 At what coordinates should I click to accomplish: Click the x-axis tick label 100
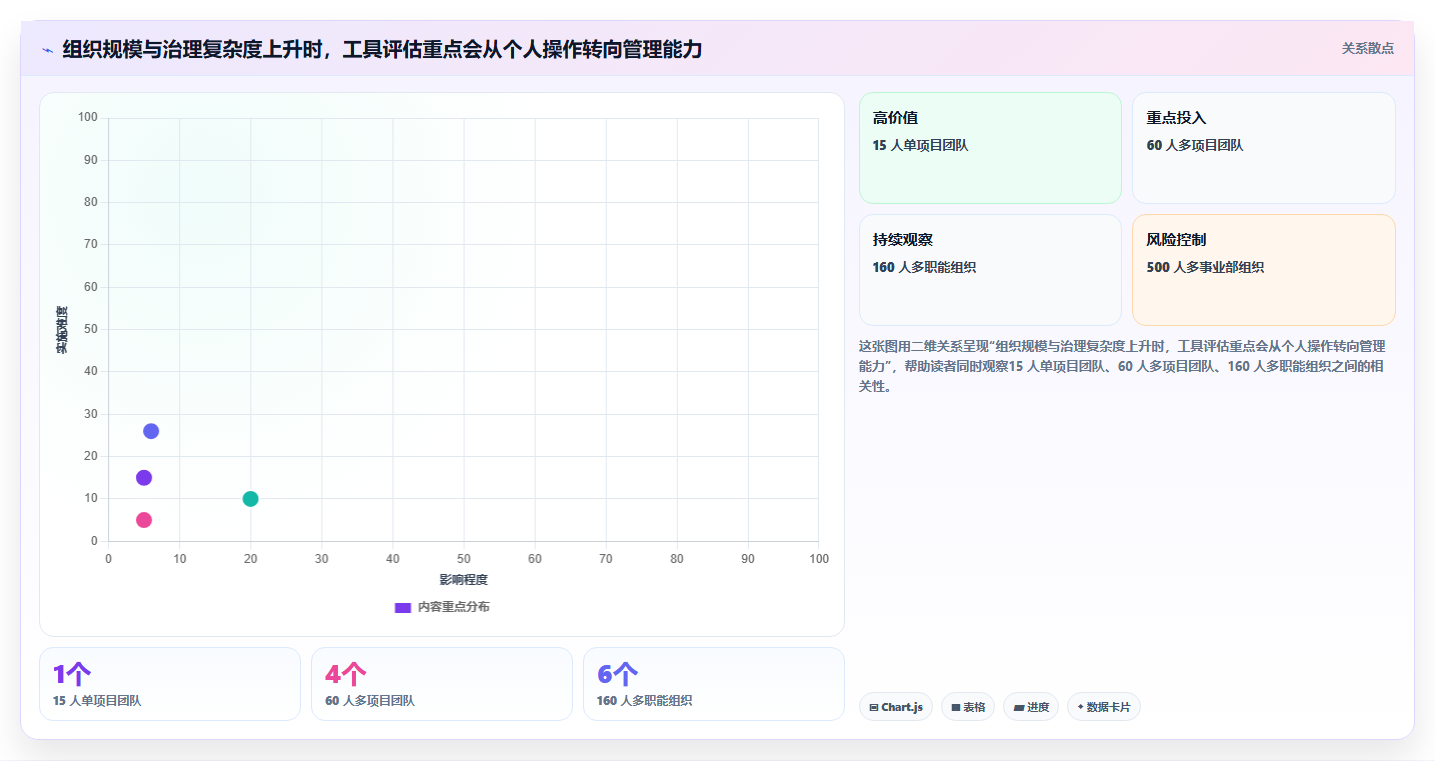pos(819,558)
